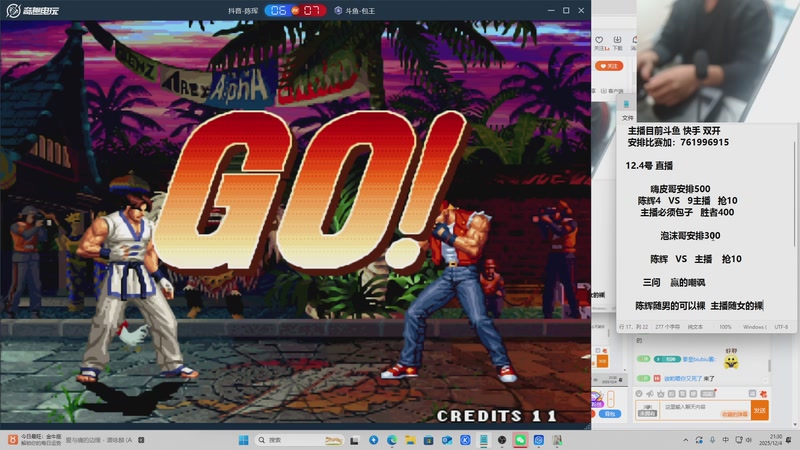Click the red fire icon beside the chat toolbar

[763, 394]
